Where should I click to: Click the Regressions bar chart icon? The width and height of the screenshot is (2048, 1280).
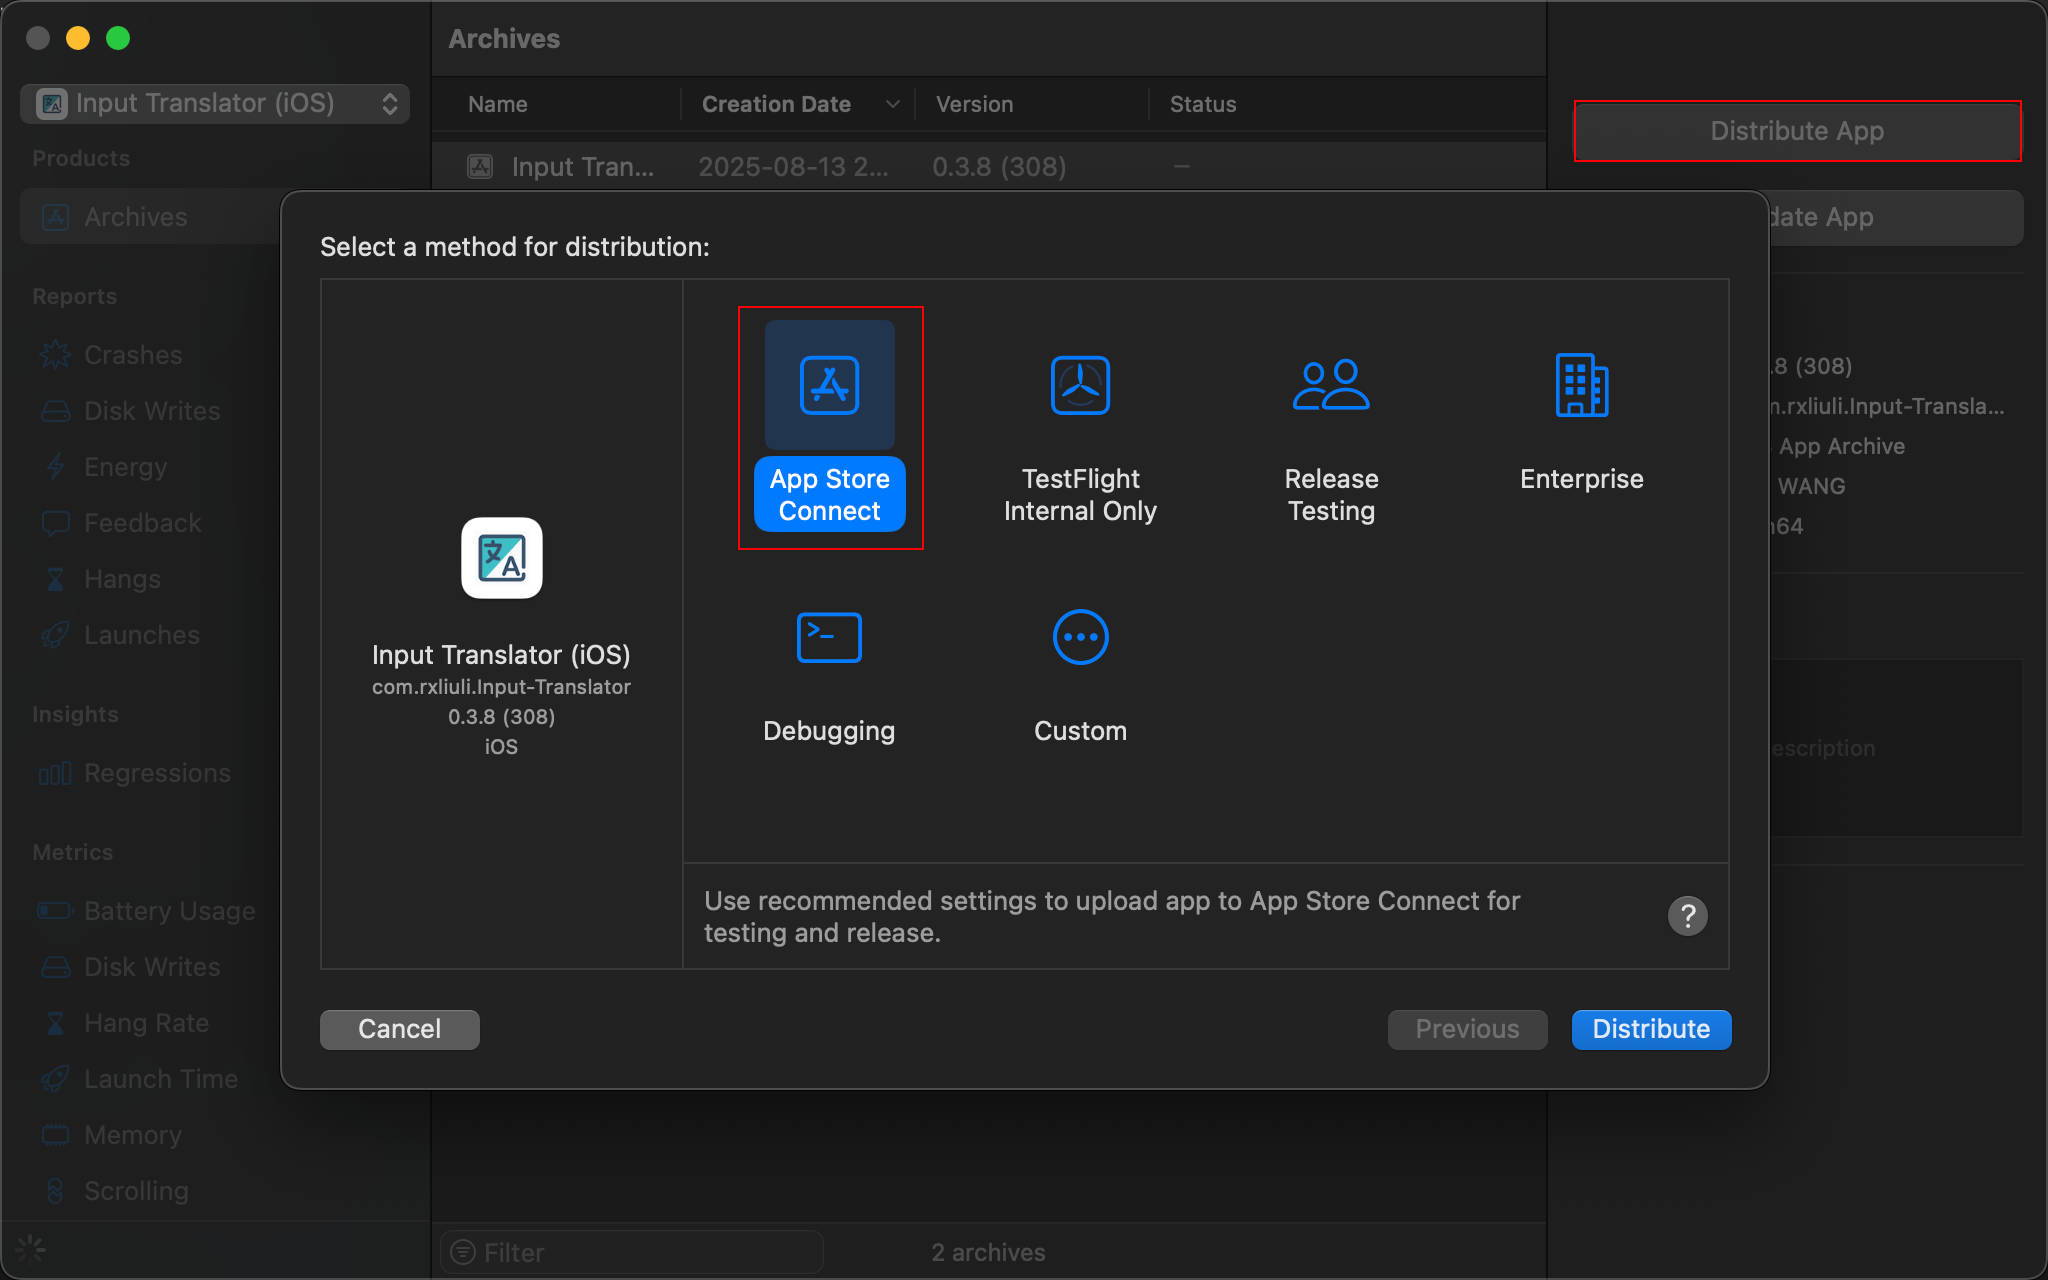coord(55,773)
